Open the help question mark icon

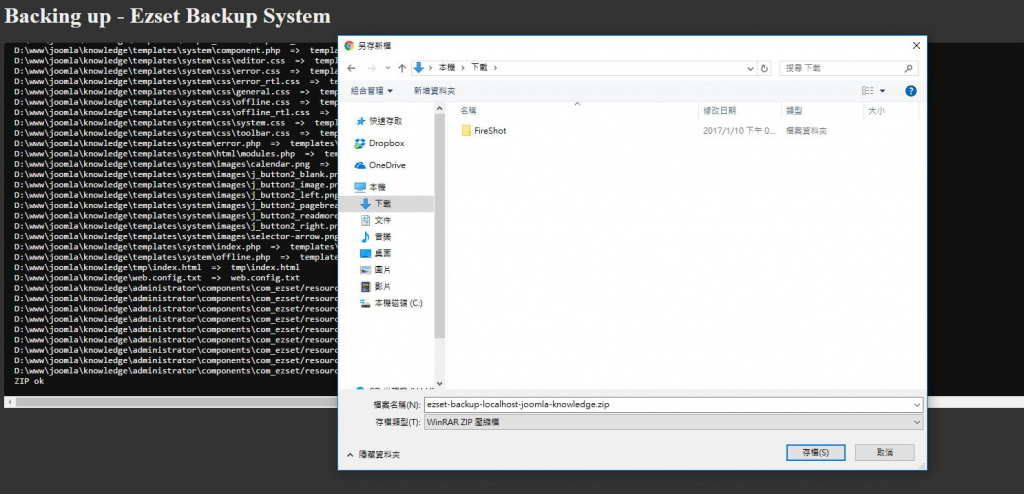pos(911,90)
